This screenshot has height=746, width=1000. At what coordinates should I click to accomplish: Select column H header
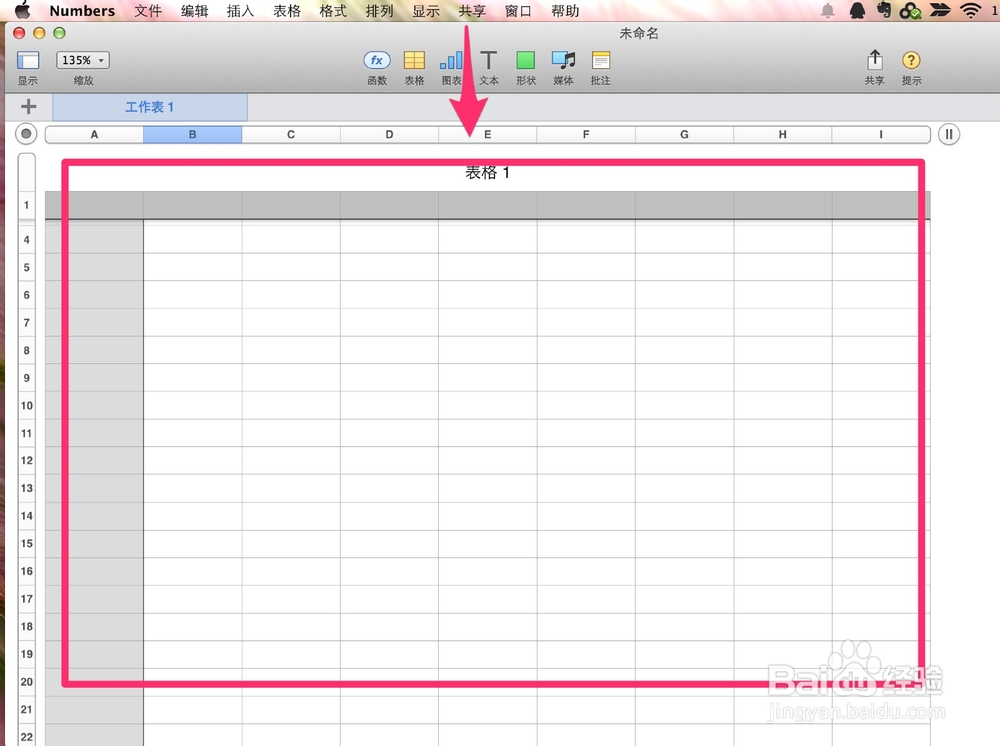pyautogui.click(x=783, y=135)
